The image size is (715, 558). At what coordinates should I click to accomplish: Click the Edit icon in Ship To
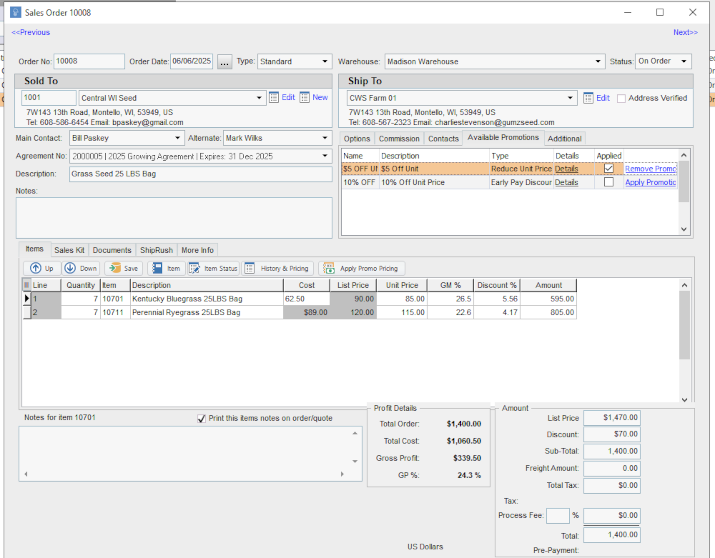point(588,98)
